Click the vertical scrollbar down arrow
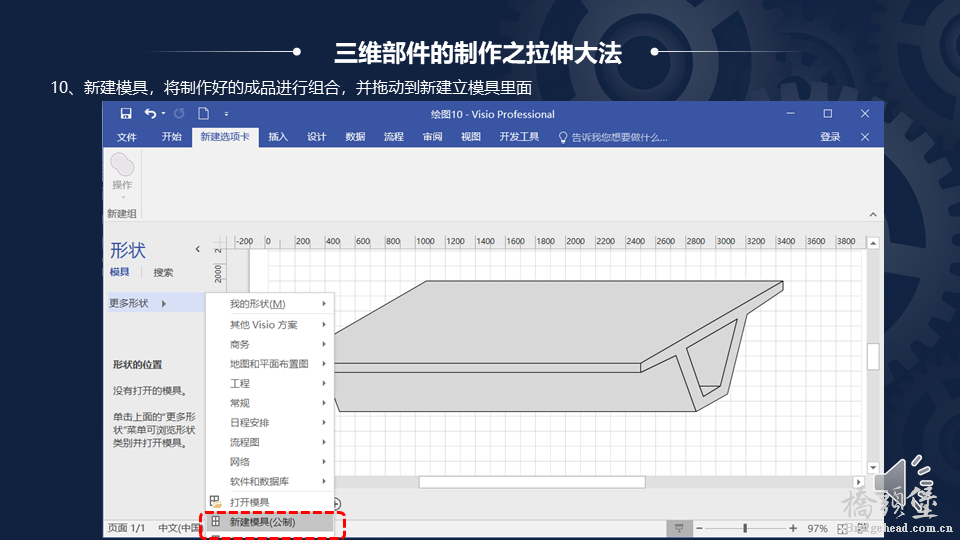 pos(873,468)
